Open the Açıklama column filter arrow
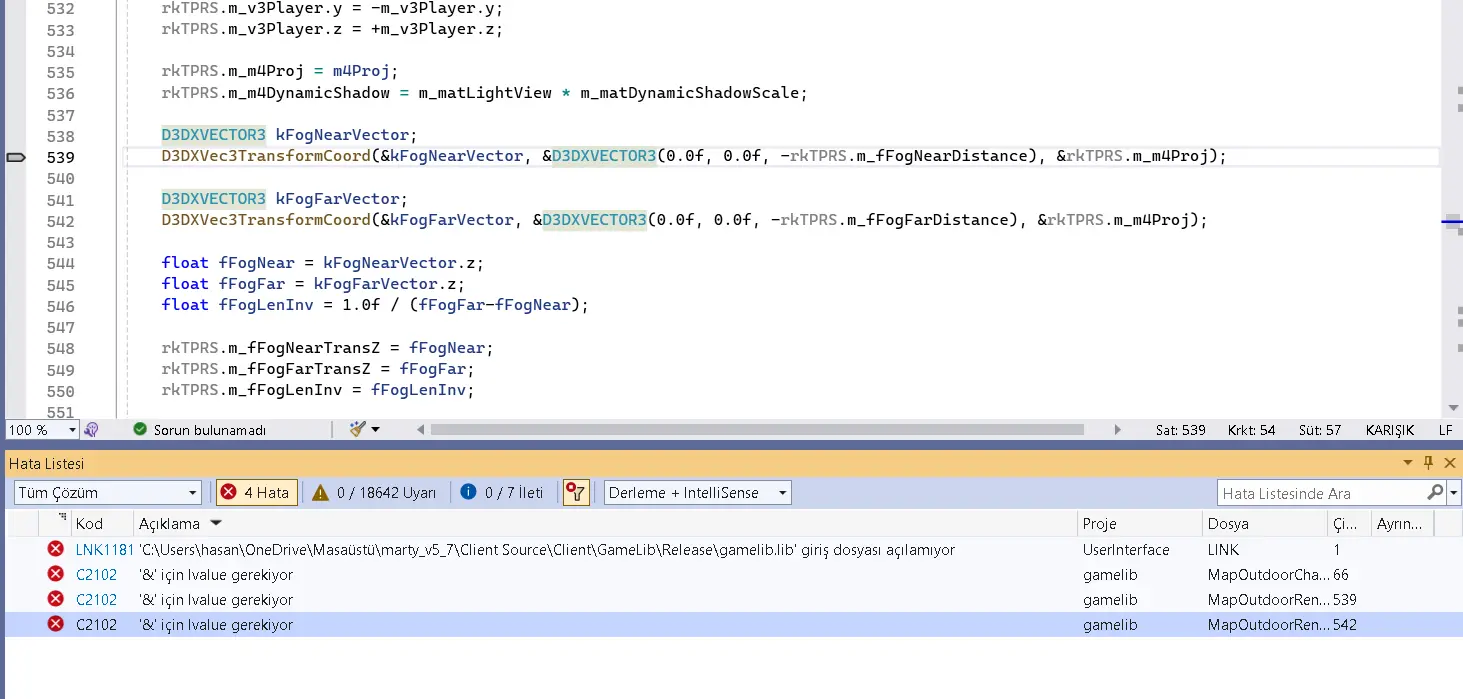Viewport: 1463px width, 699px height. [x=217, y=523]
